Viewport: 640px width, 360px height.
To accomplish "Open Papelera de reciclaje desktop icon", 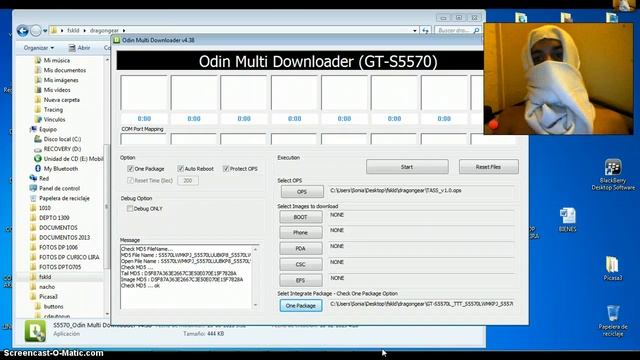I will click(613, 320).
